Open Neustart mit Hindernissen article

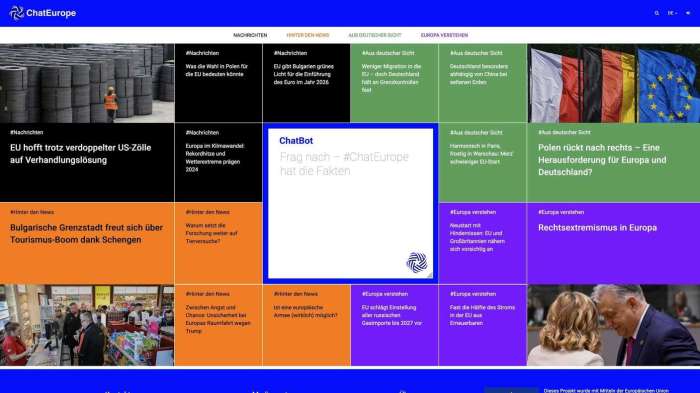(477, 237)
